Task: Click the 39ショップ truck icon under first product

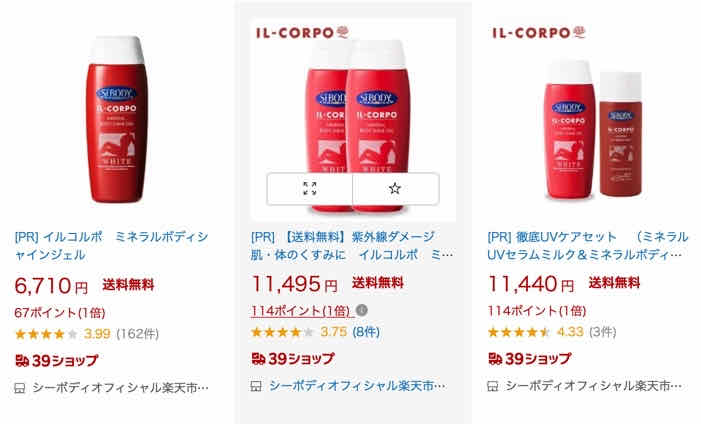Action: (22, 360)
